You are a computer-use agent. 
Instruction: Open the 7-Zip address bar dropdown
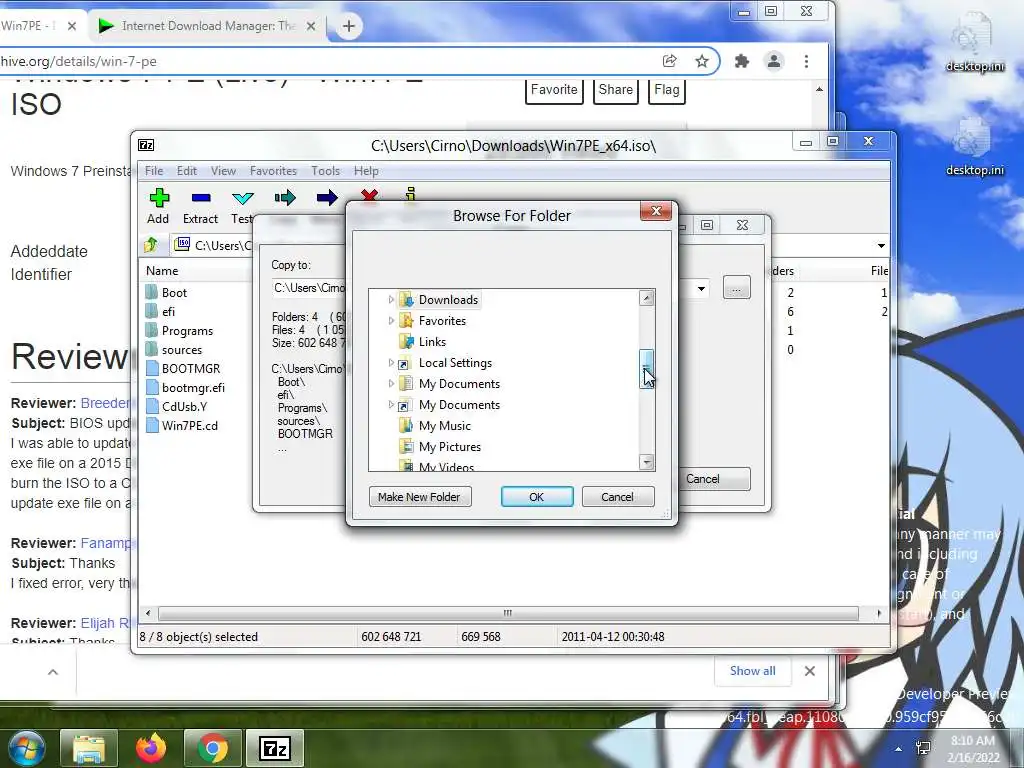[881, 246]
